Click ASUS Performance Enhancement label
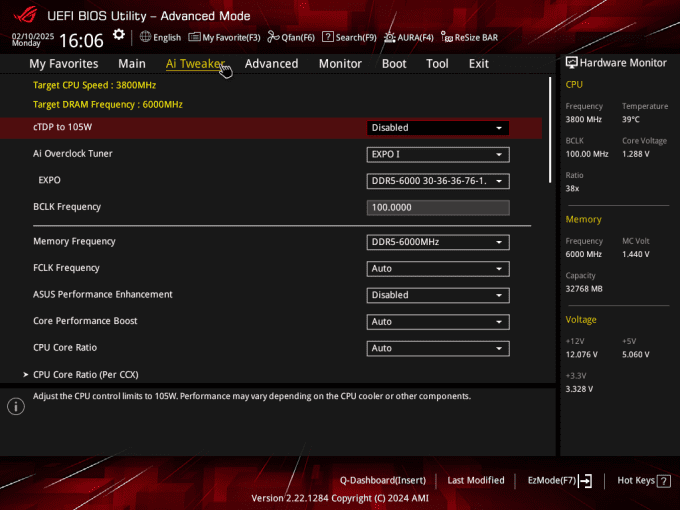 tap(103, 294)
